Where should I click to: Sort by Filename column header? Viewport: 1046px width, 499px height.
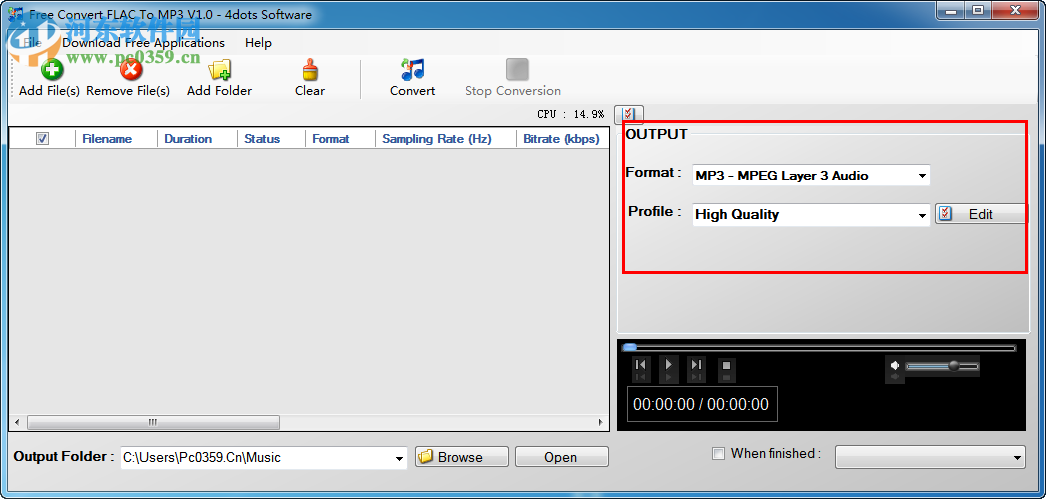116,139
